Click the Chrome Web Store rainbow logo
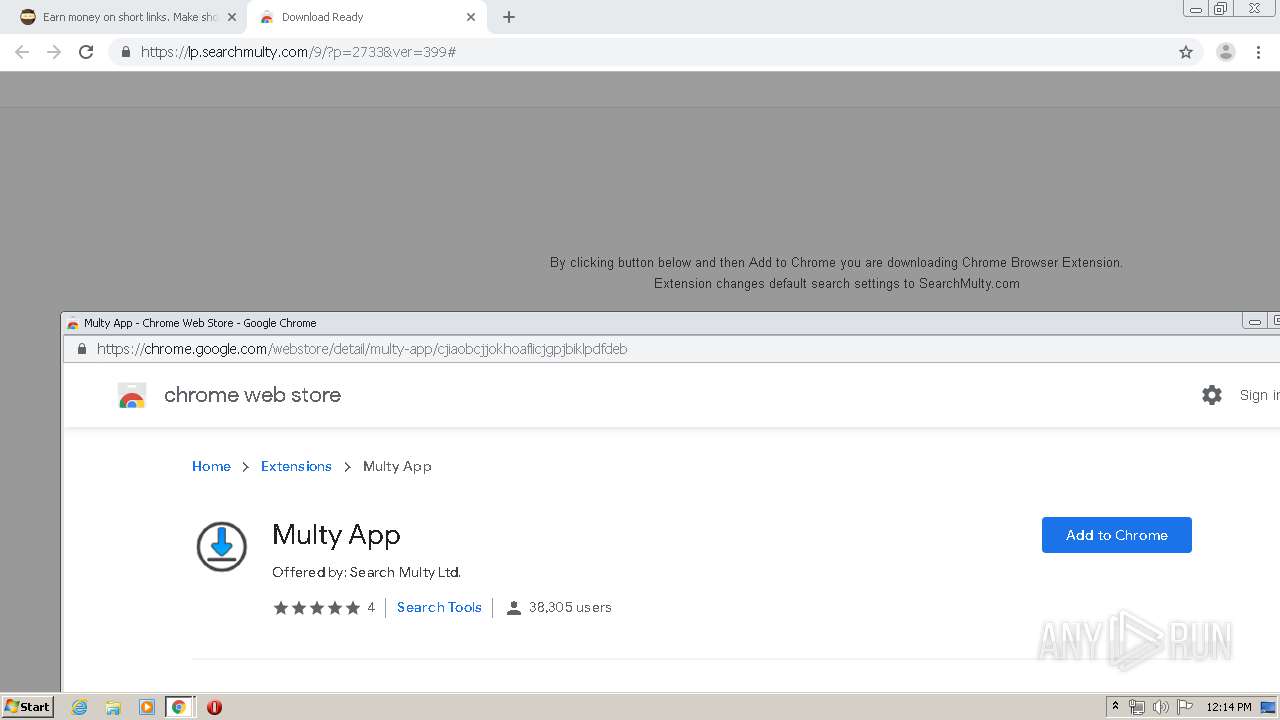Image resolution: width=1280 pixels, height=720 pixels. point(132,396)
